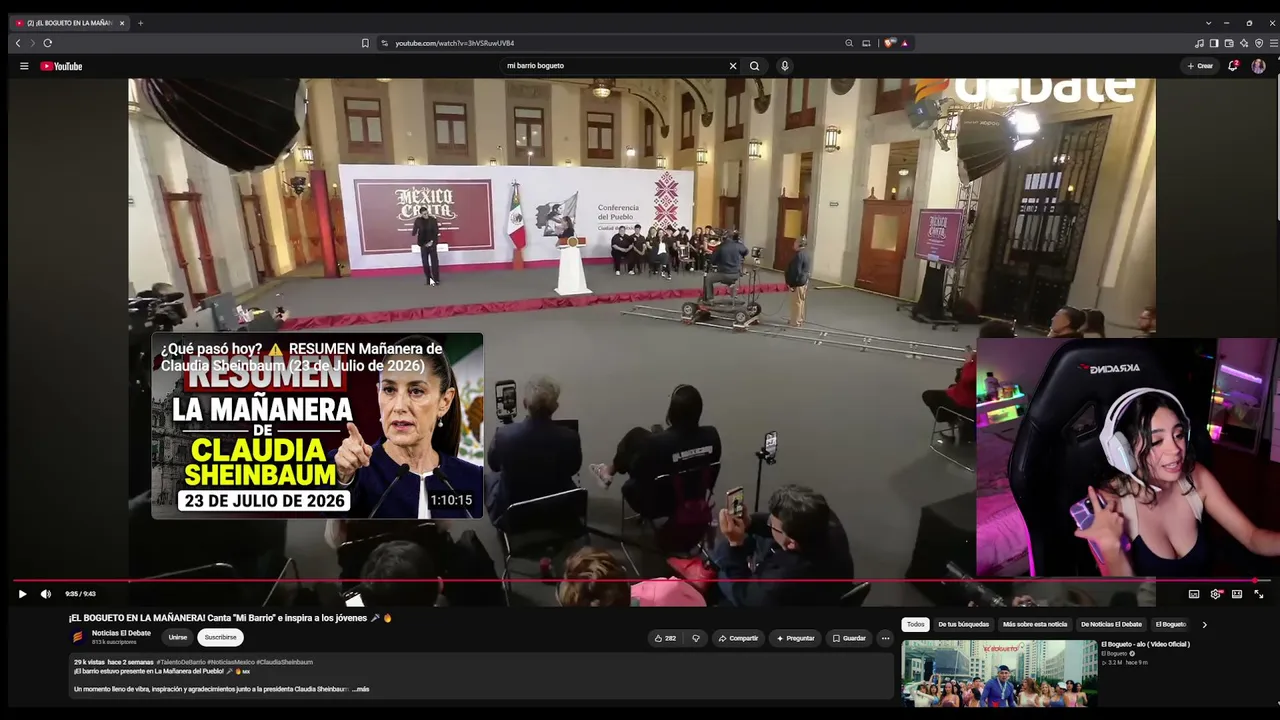
Task: Show more filter chips with right arrow
Action: pyautogui.click(x=1204, y=624)
